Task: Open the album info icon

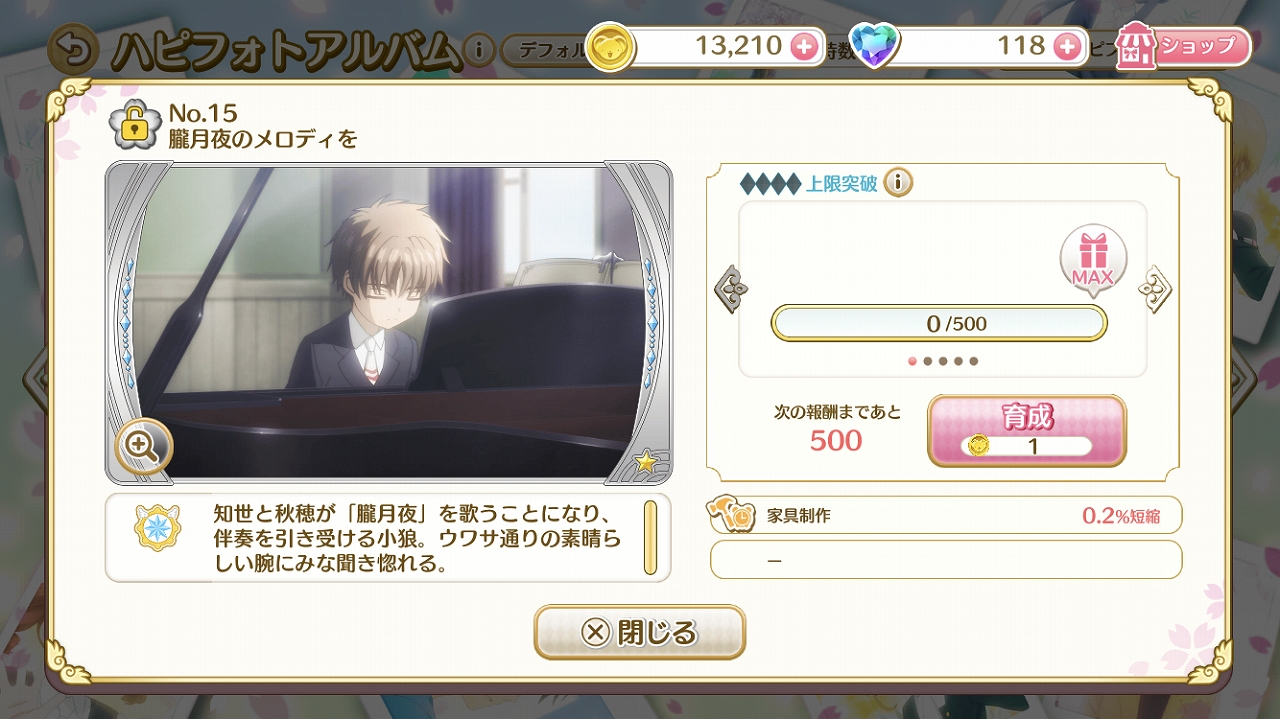Action: pos(479,49)
